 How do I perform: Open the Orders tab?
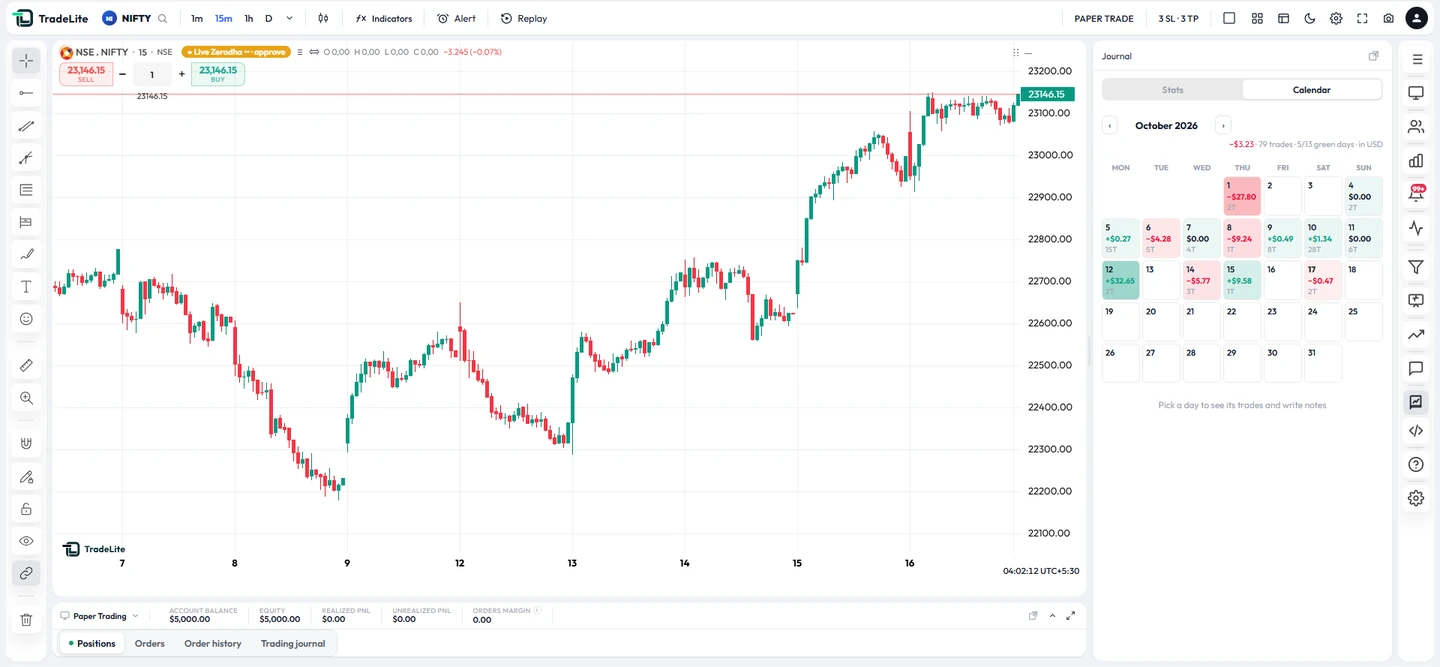tap(150, 644)
